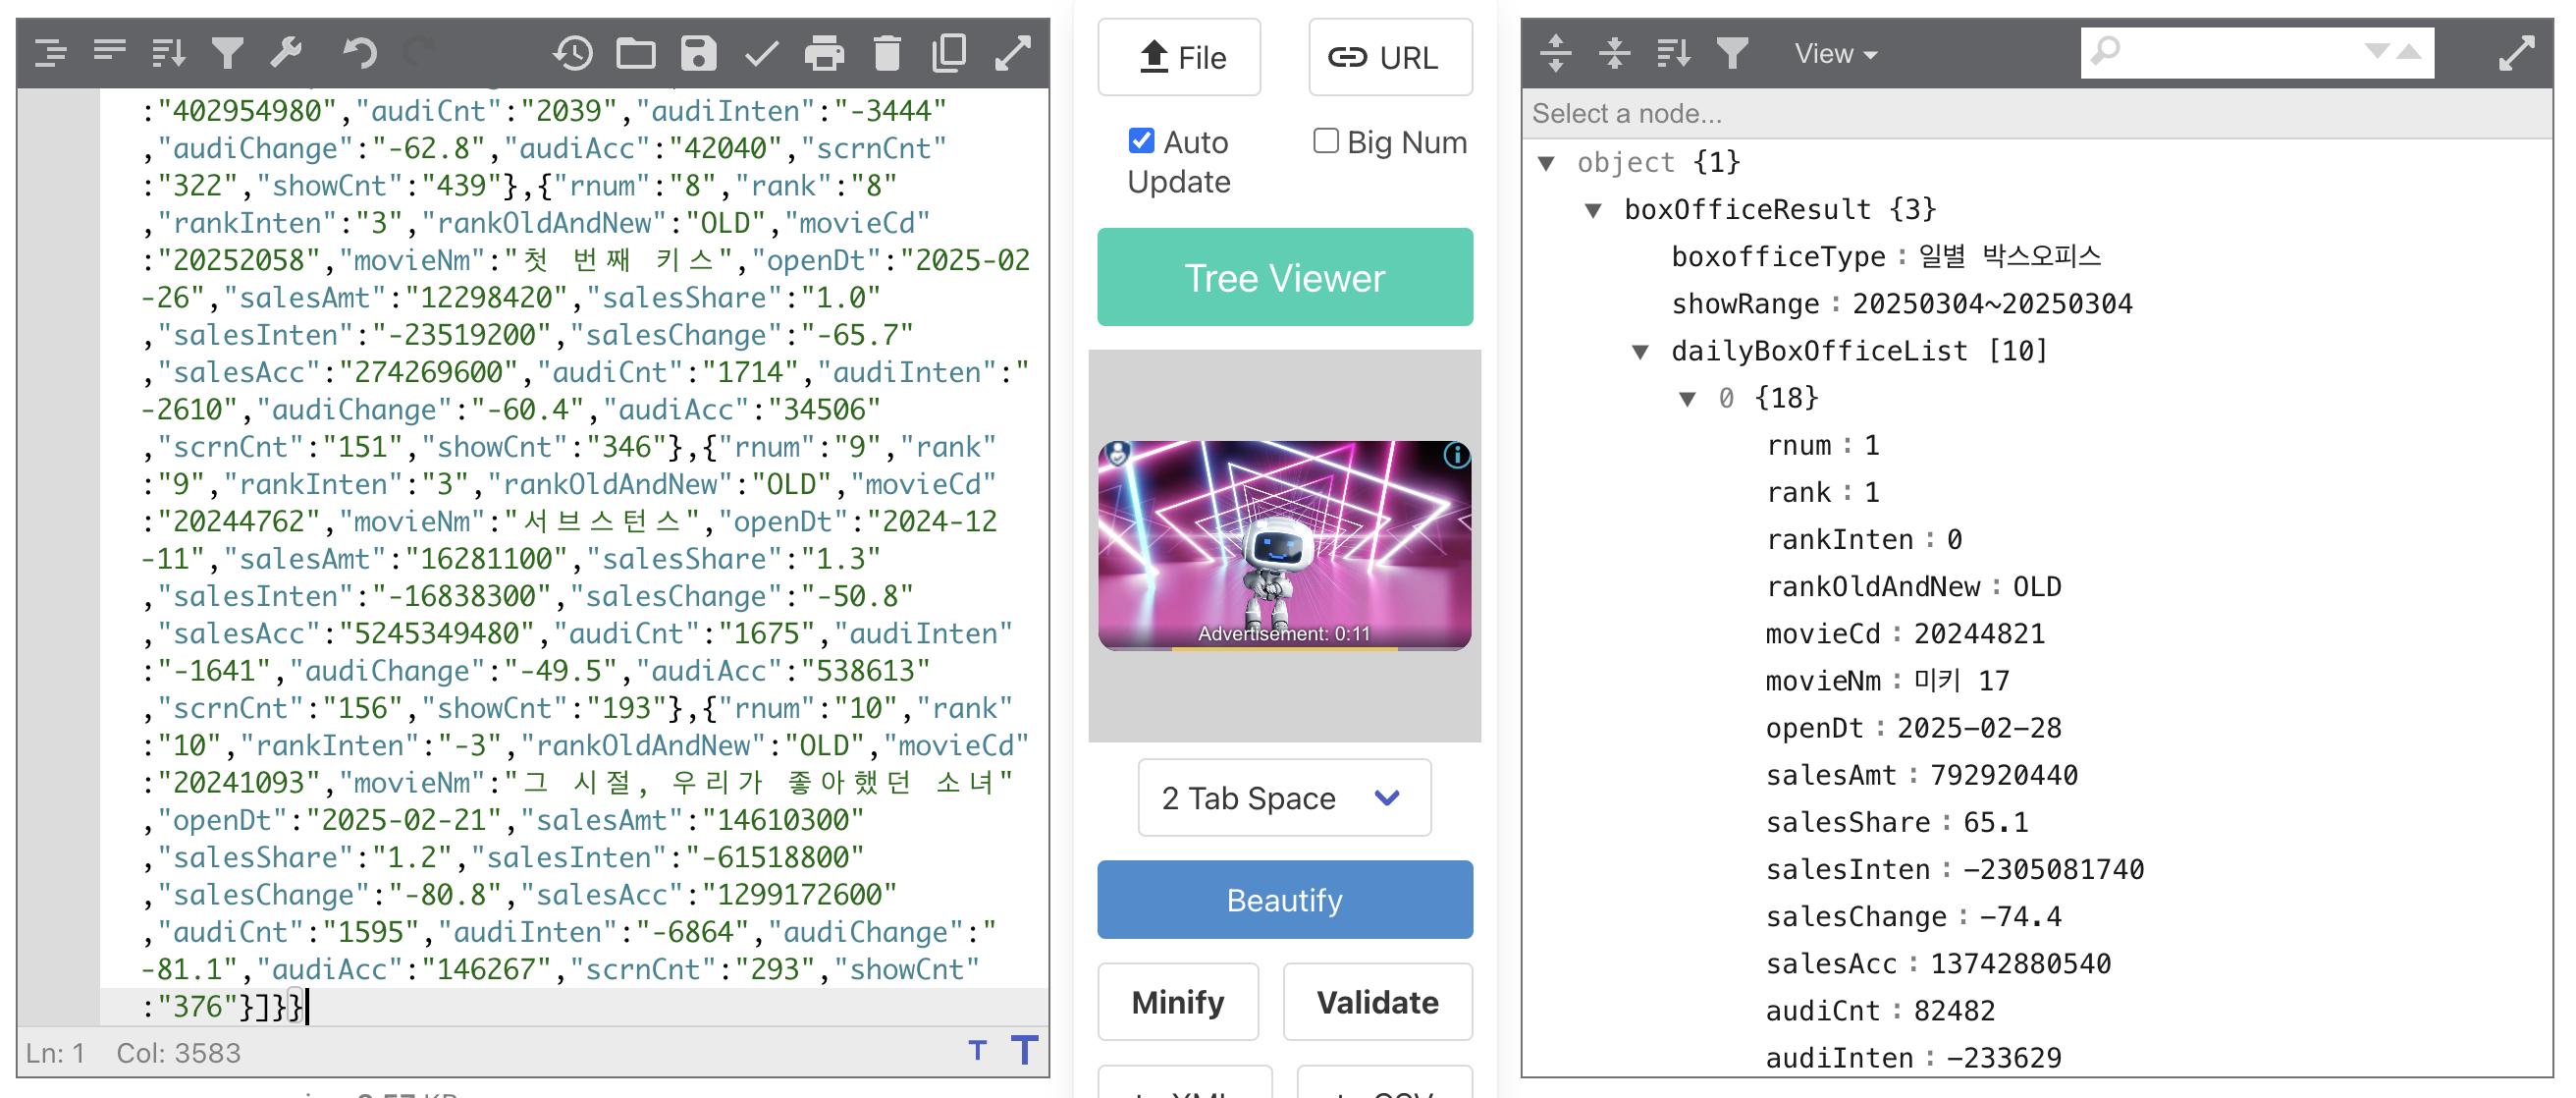The image size is (2576, 1098).
Task: Click the tree viewer search field
Action: pyautogui.click(x=2238, y=52)
